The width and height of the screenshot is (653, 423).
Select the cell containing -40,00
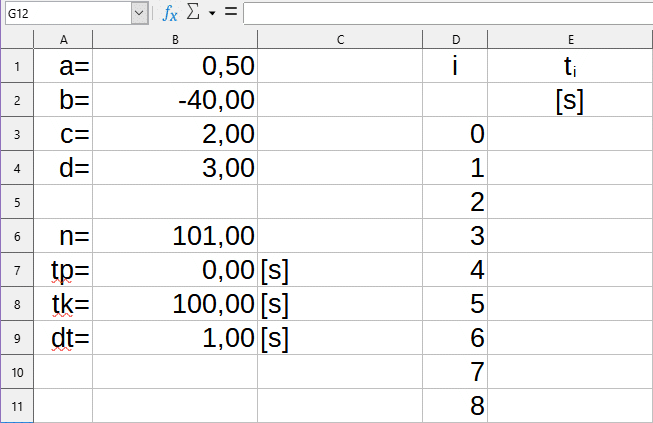(175, 101)
